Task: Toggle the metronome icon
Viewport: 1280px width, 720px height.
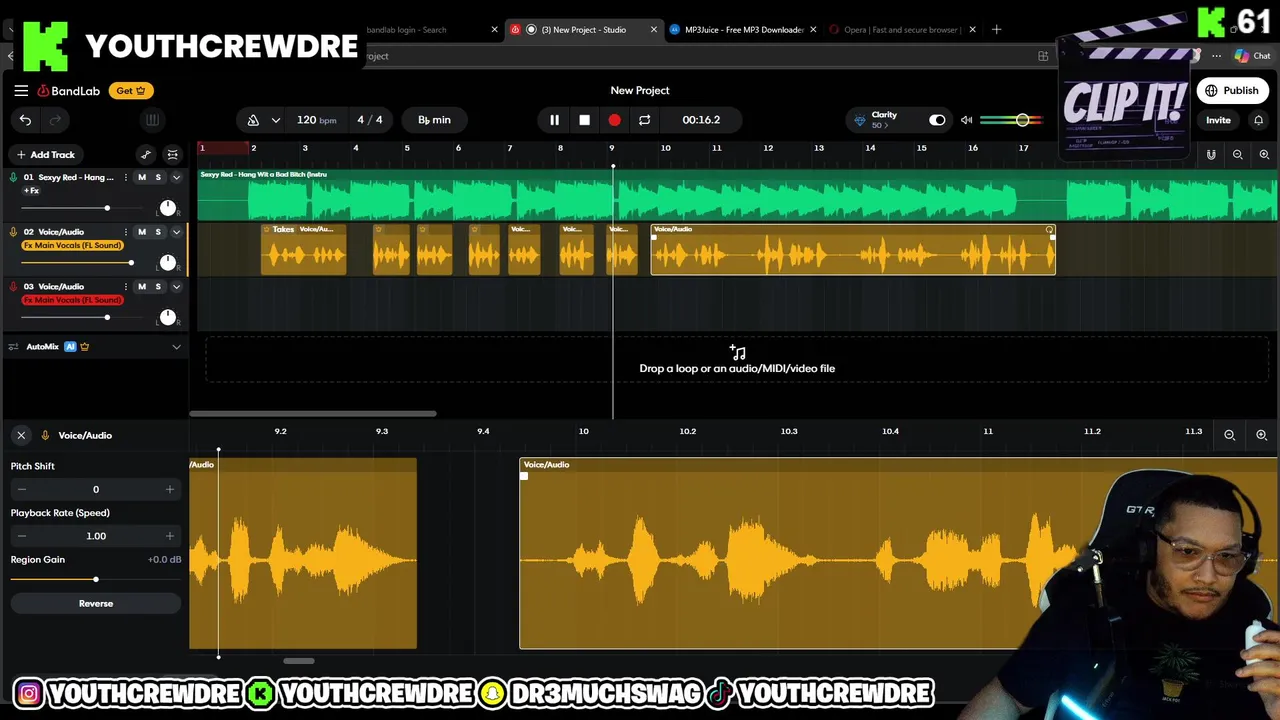Action: [253, 120]
